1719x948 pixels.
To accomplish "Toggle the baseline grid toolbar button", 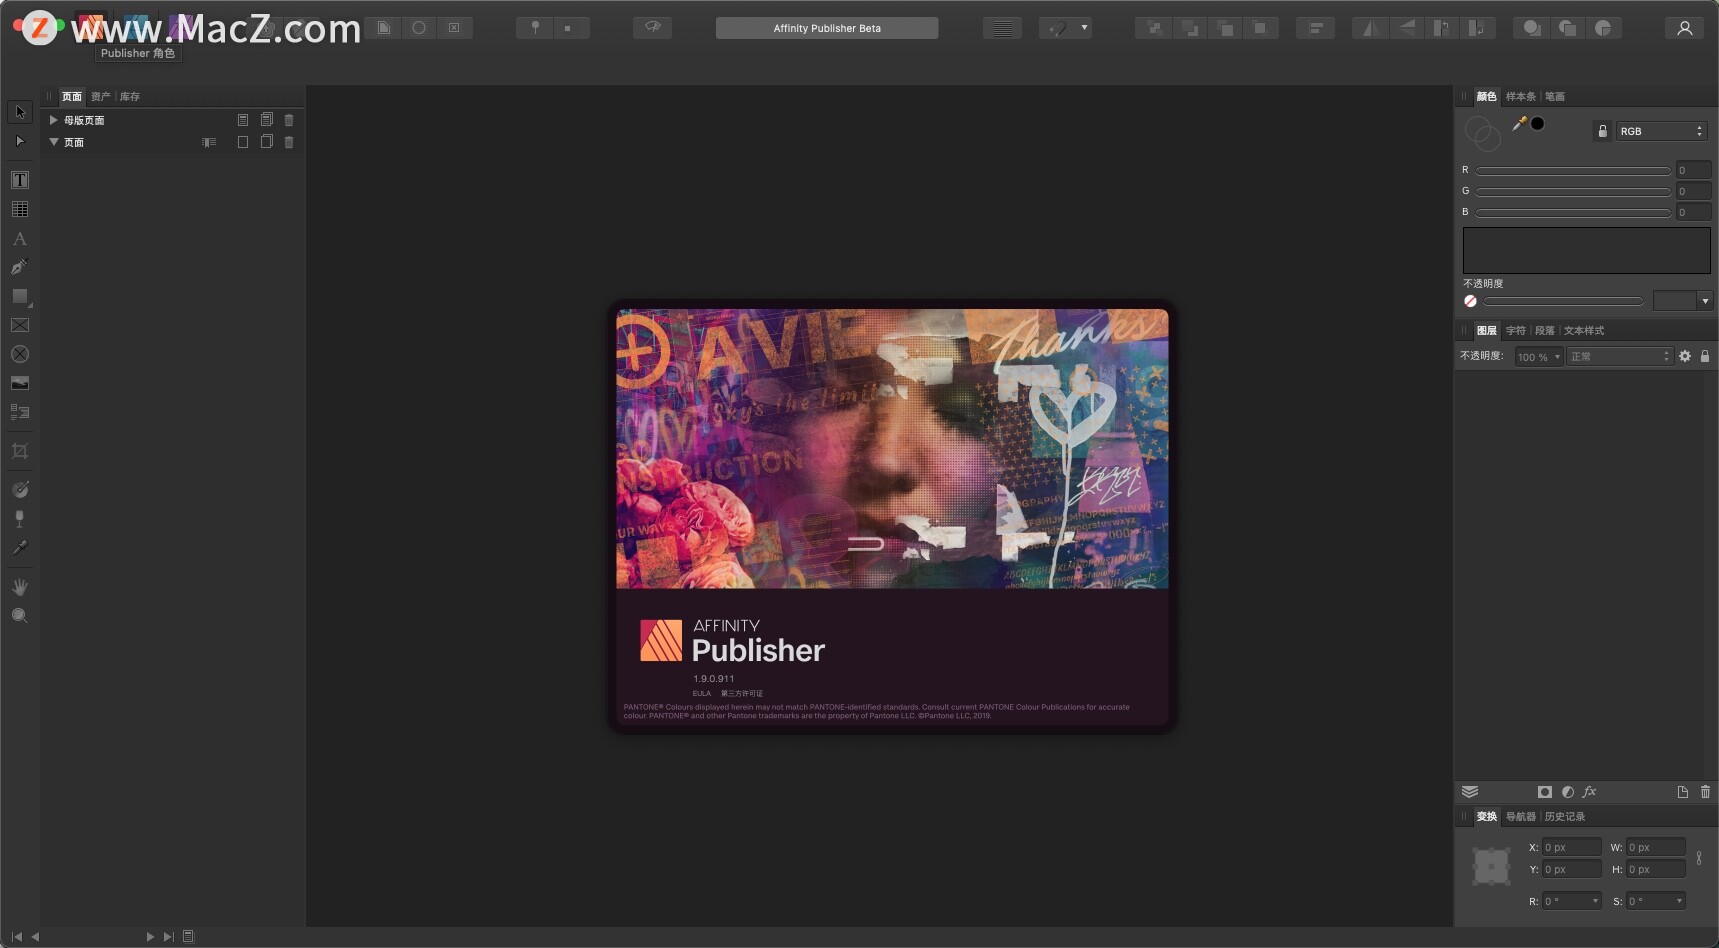I will click(1002, 28).
